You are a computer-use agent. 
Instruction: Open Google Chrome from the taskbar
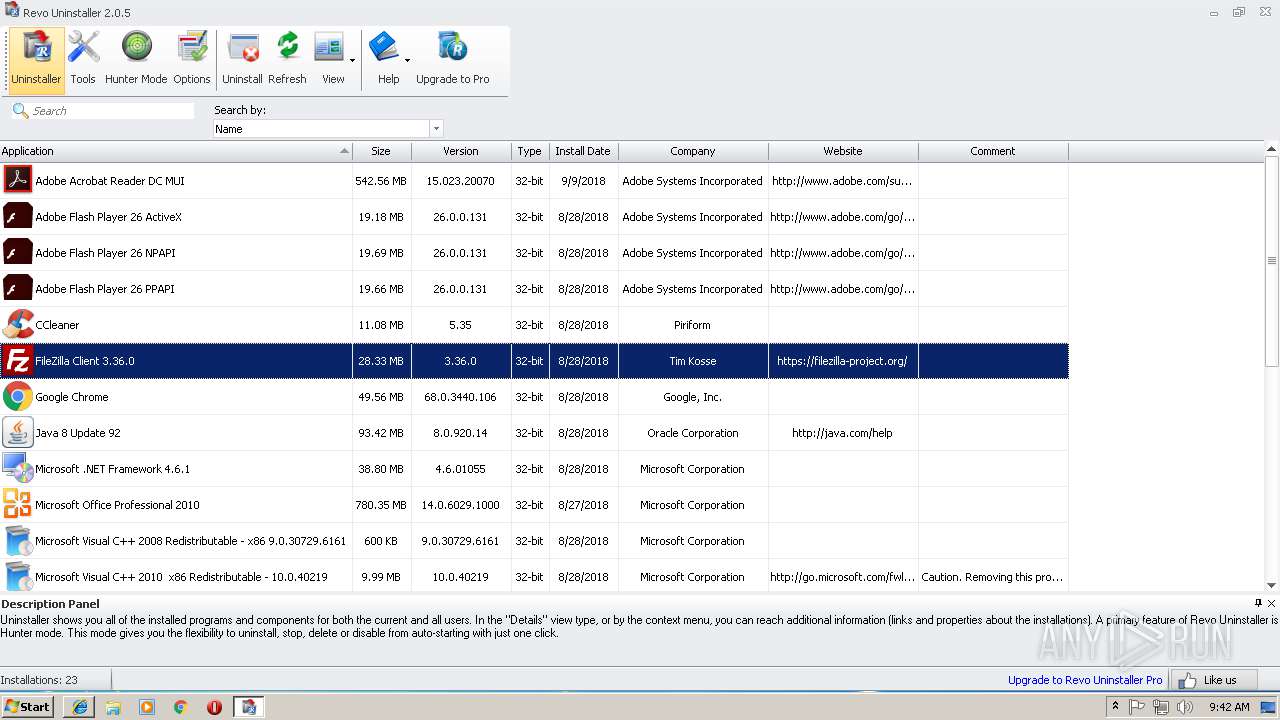180,707
